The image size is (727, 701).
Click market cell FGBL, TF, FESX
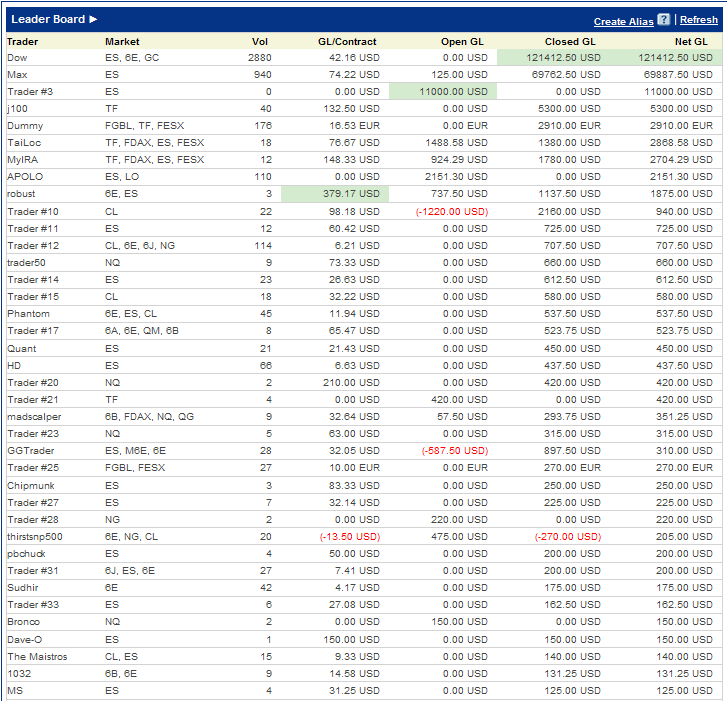(145, 126)
